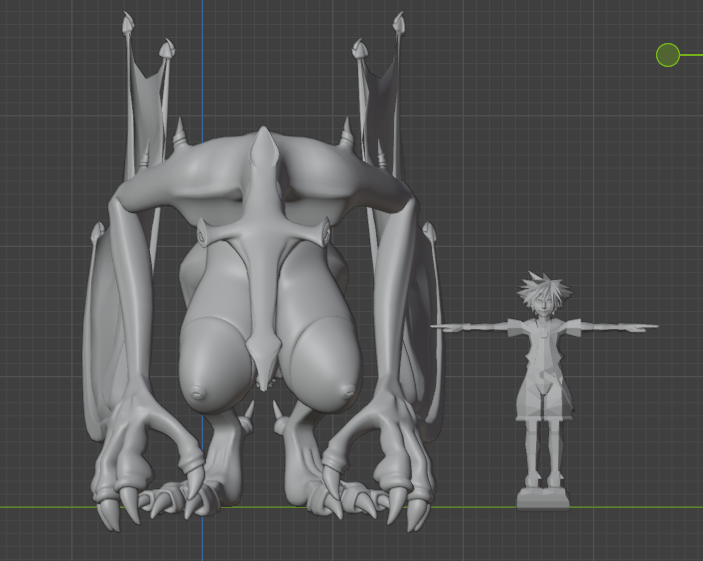Click the pedestal base under the character
Image resolution: width=703 pixels, height=561 pixels.
tap(543, 498)
